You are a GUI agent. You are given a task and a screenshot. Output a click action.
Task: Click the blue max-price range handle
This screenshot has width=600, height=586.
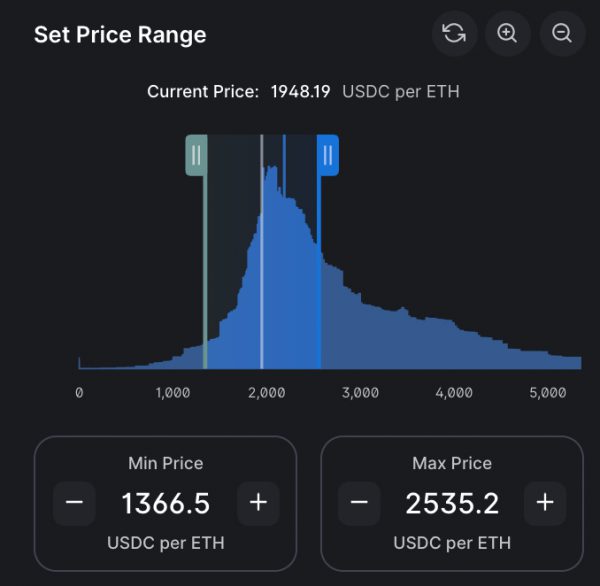(327, 155)
